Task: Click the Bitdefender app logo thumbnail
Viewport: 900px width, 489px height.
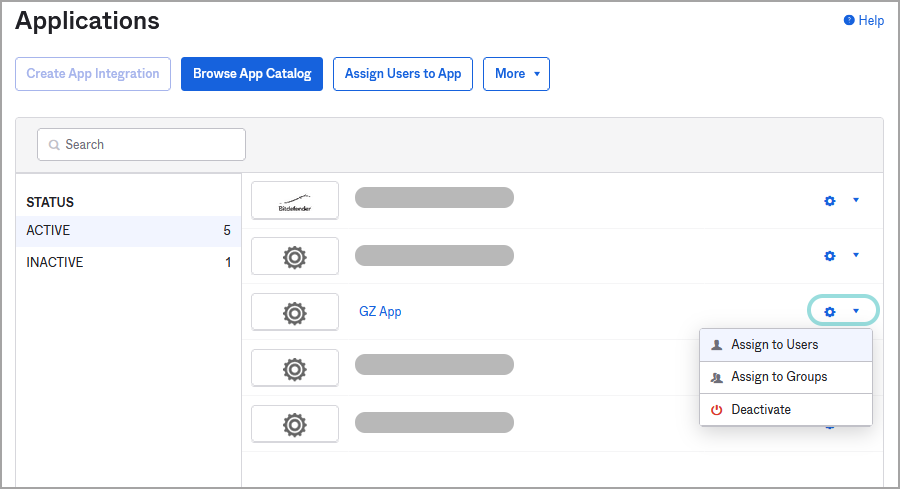Action: tap(294, 200)
